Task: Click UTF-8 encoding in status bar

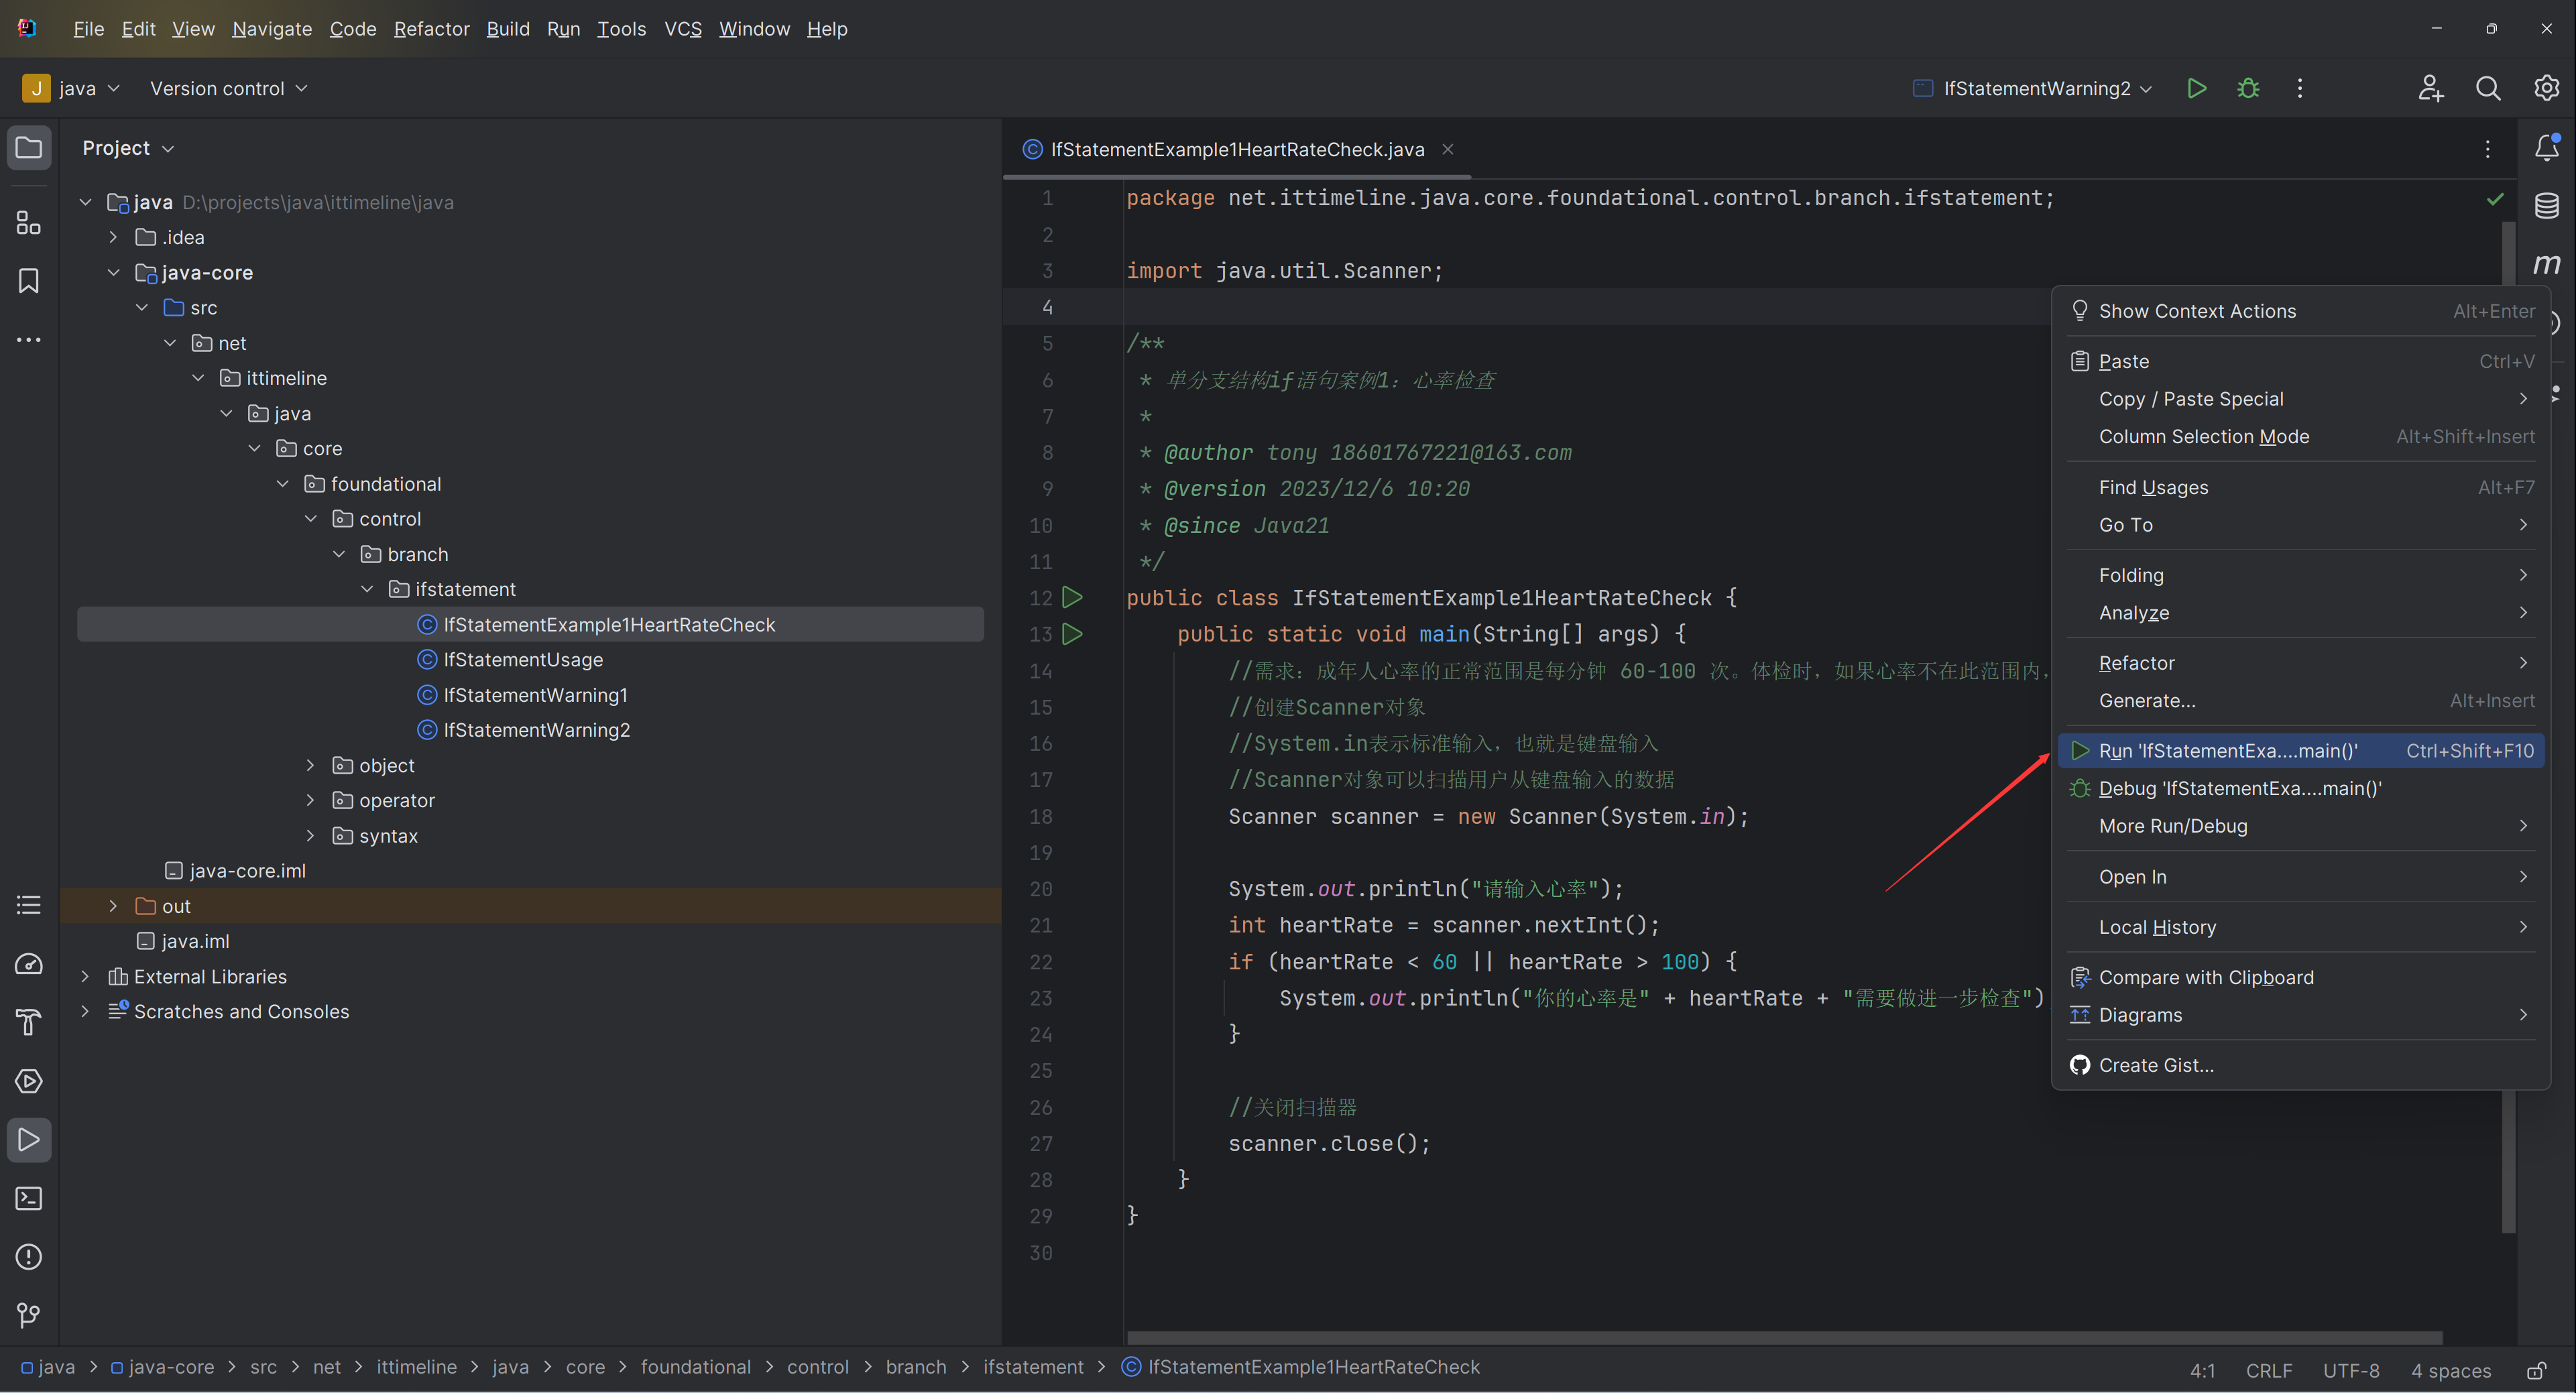Action: [2350, 1370]
